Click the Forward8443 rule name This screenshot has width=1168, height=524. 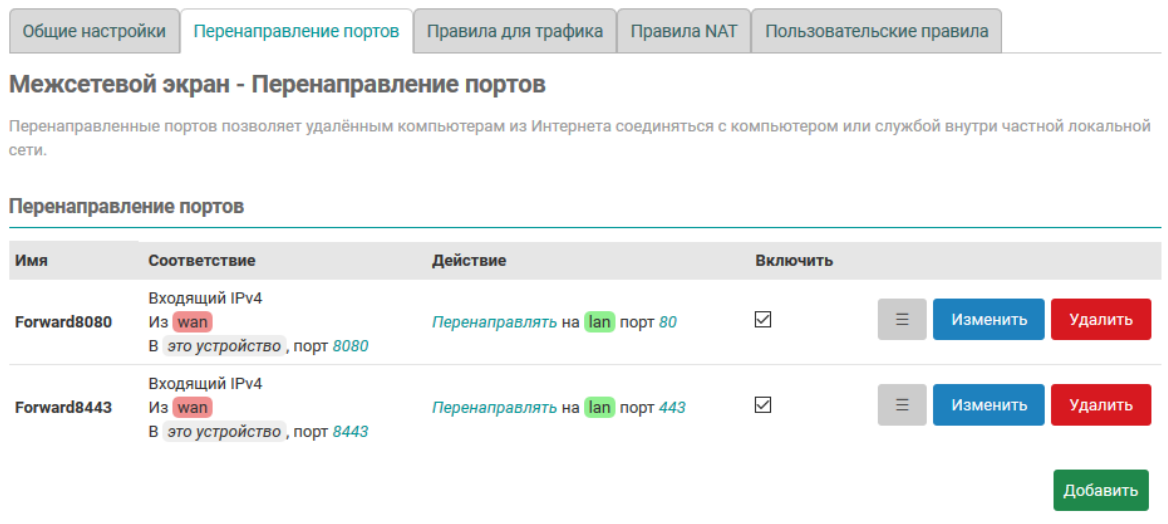[63, 407]
